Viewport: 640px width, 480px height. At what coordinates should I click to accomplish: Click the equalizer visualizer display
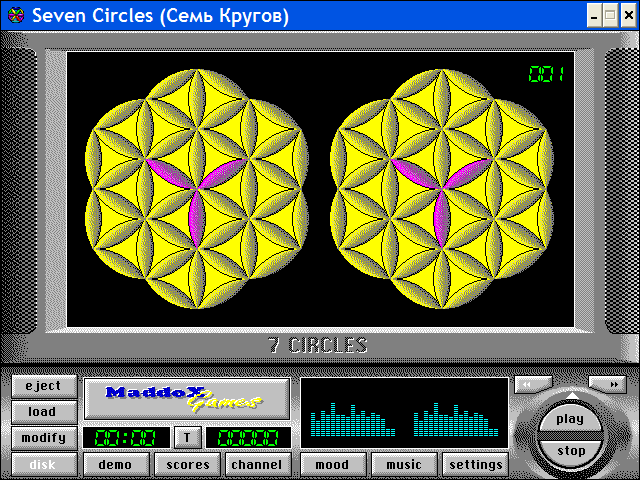click(404, 413)
